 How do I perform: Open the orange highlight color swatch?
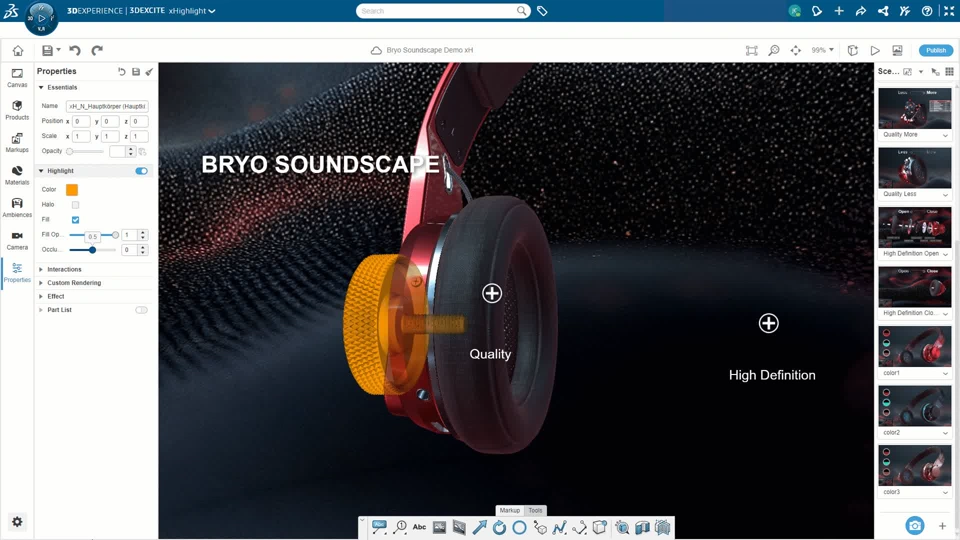[72, 189]
